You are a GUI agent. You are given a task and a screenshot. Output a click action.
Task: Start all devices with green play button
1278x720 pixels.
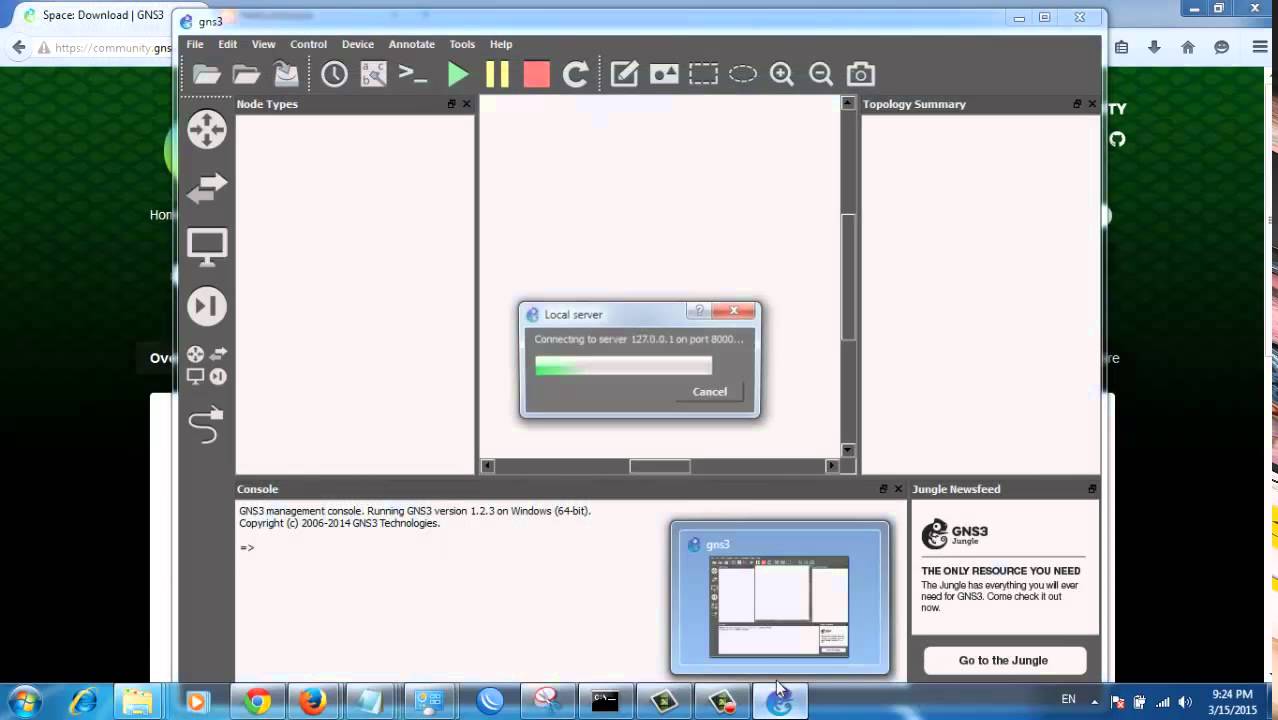[458, 74]
